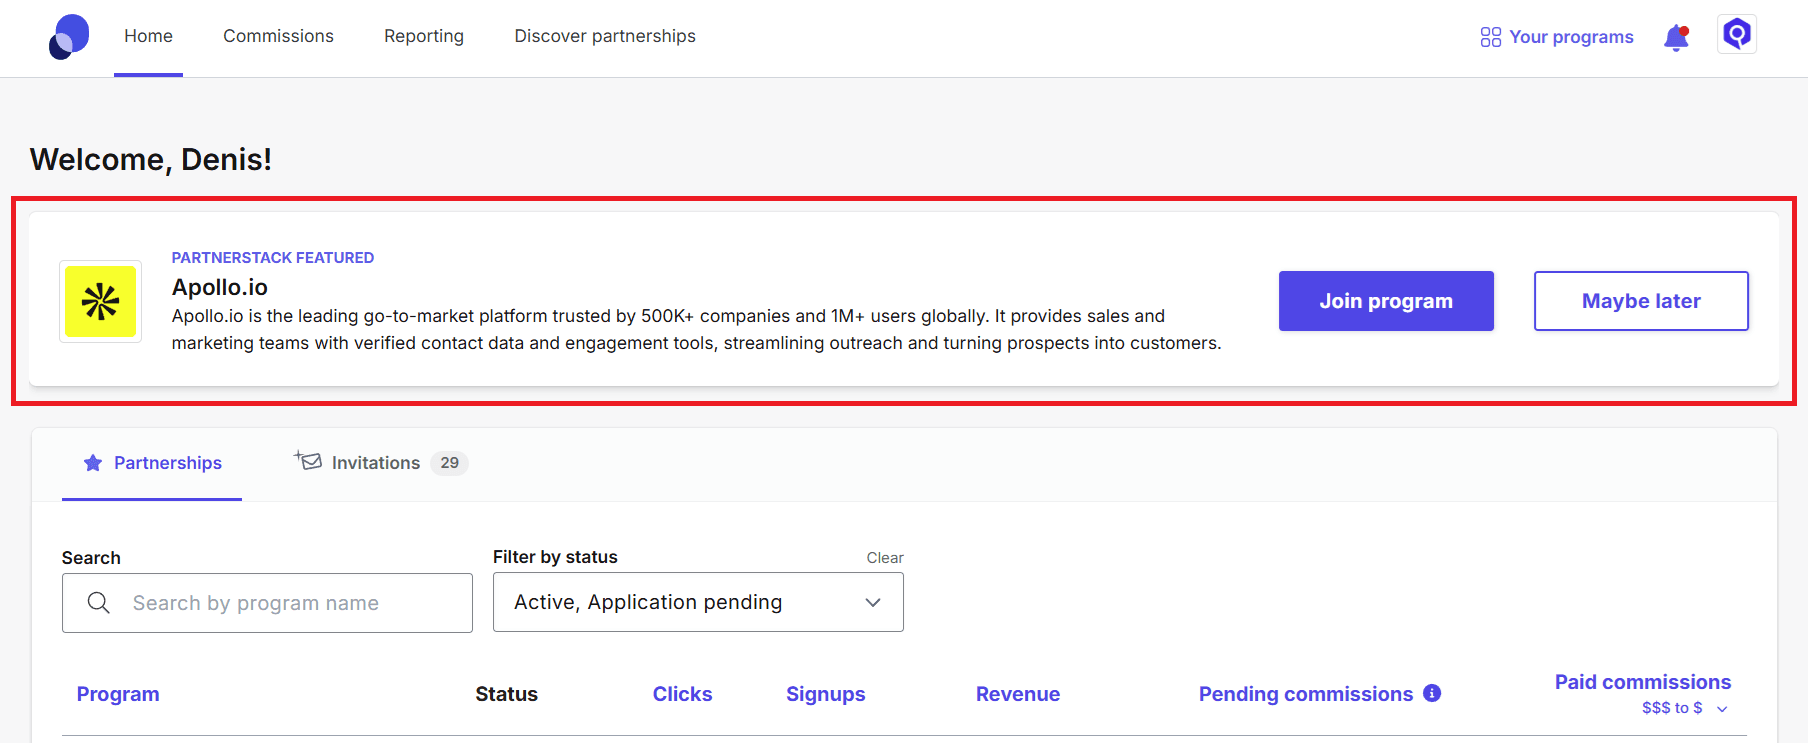The image size is (1808, 743).
Task: Click the Invitations count badge 29
Action: 449,463
